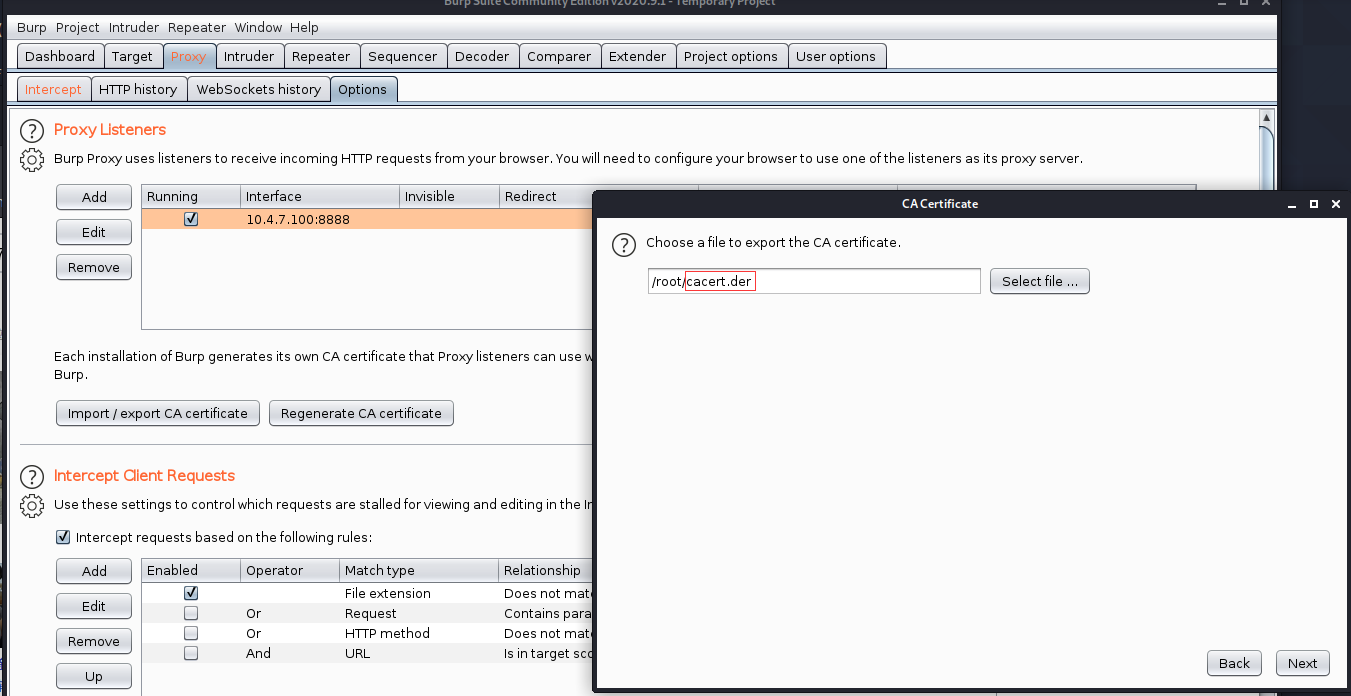This screenshot has height=696, width=1351.
Task: Open the Intruder menu
Action: click(133, 27)
